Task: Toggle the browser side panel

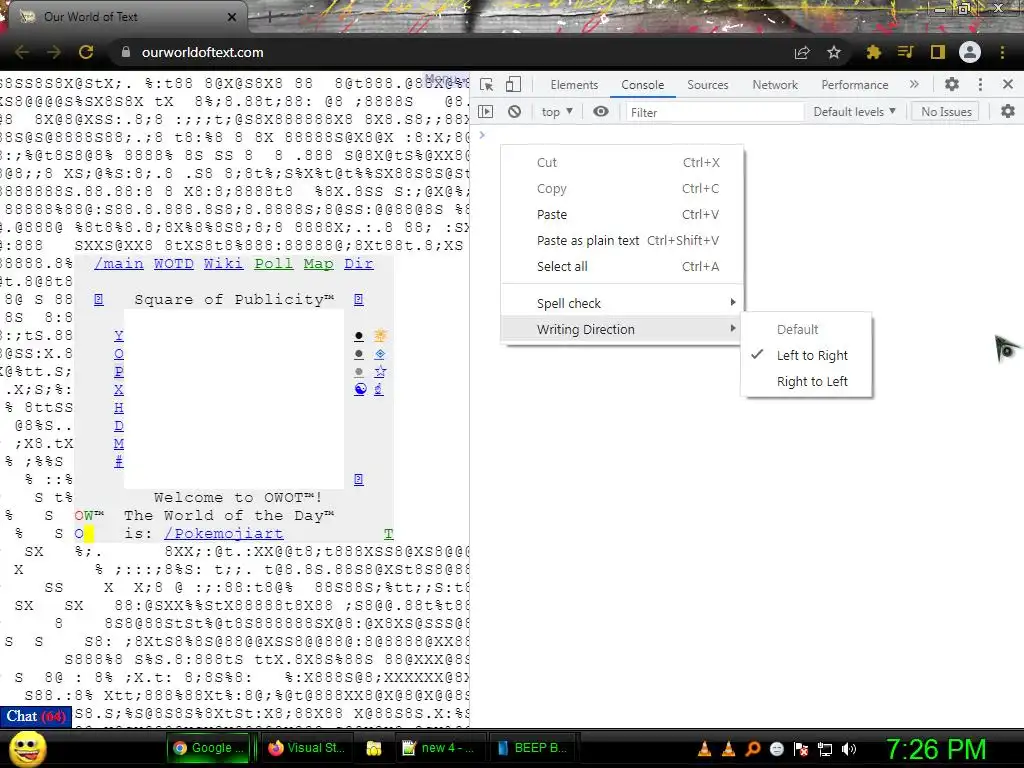Action: click(938, 52)
